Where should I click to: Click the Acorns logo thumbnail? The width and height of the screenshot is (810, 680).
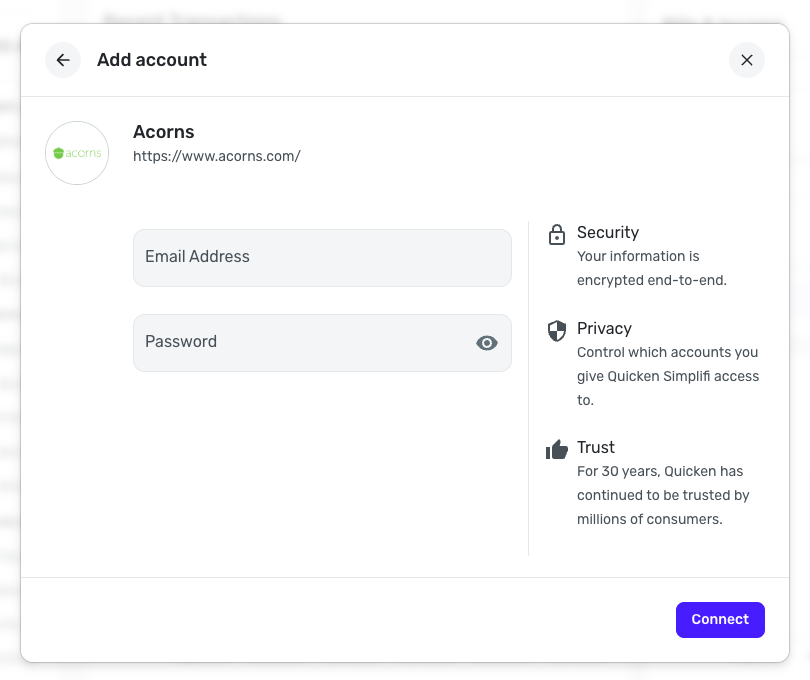77,153
